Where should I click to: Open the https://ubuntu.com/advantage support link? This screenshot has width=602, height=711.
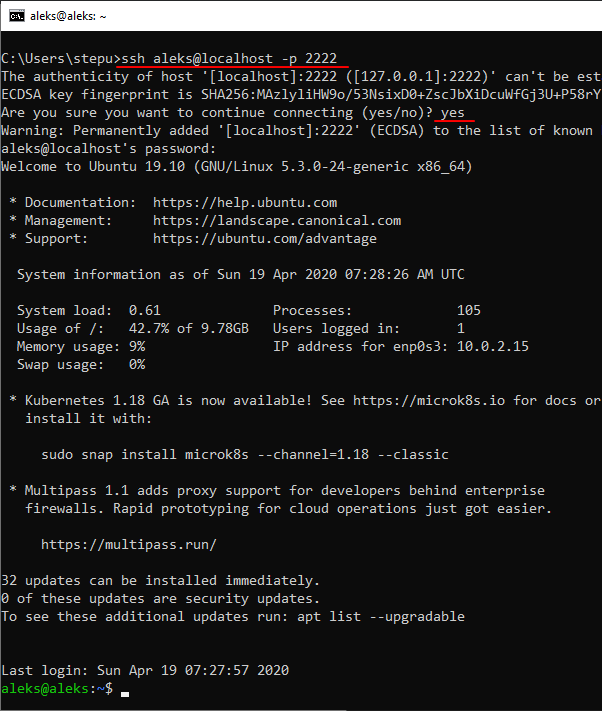point(265,238)
